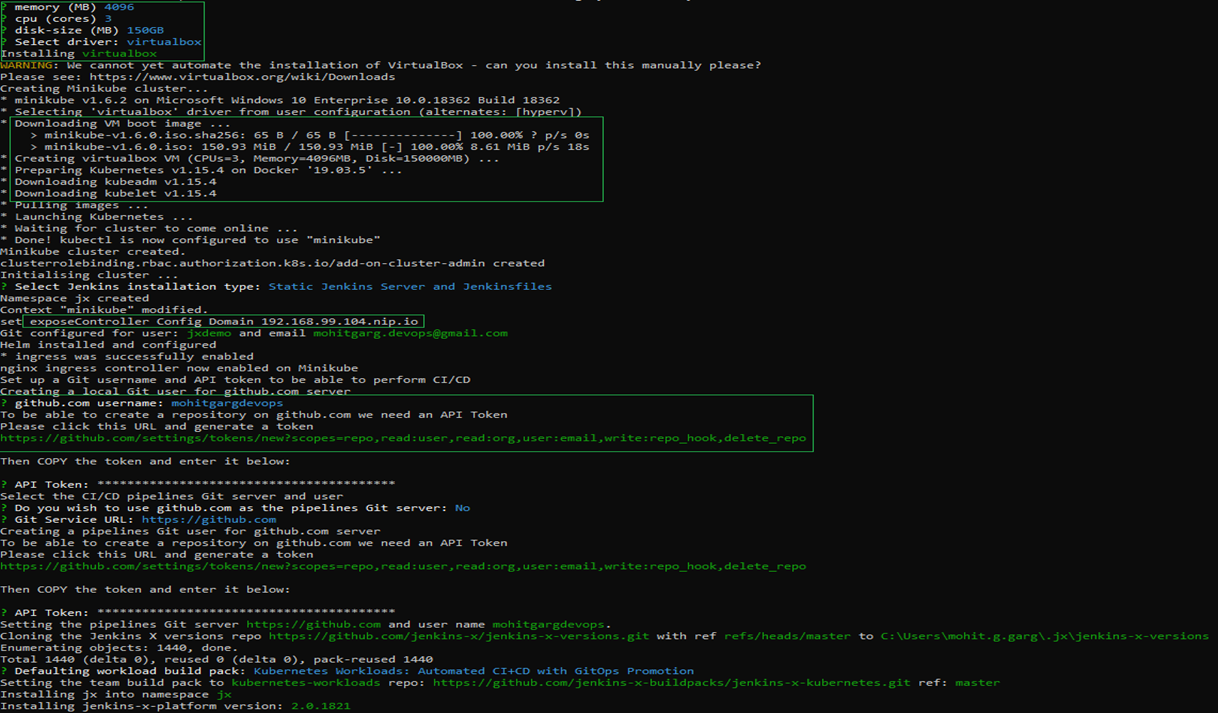Click the minikube-v1.6.0.iso.sha256 download line

[309, 135]
